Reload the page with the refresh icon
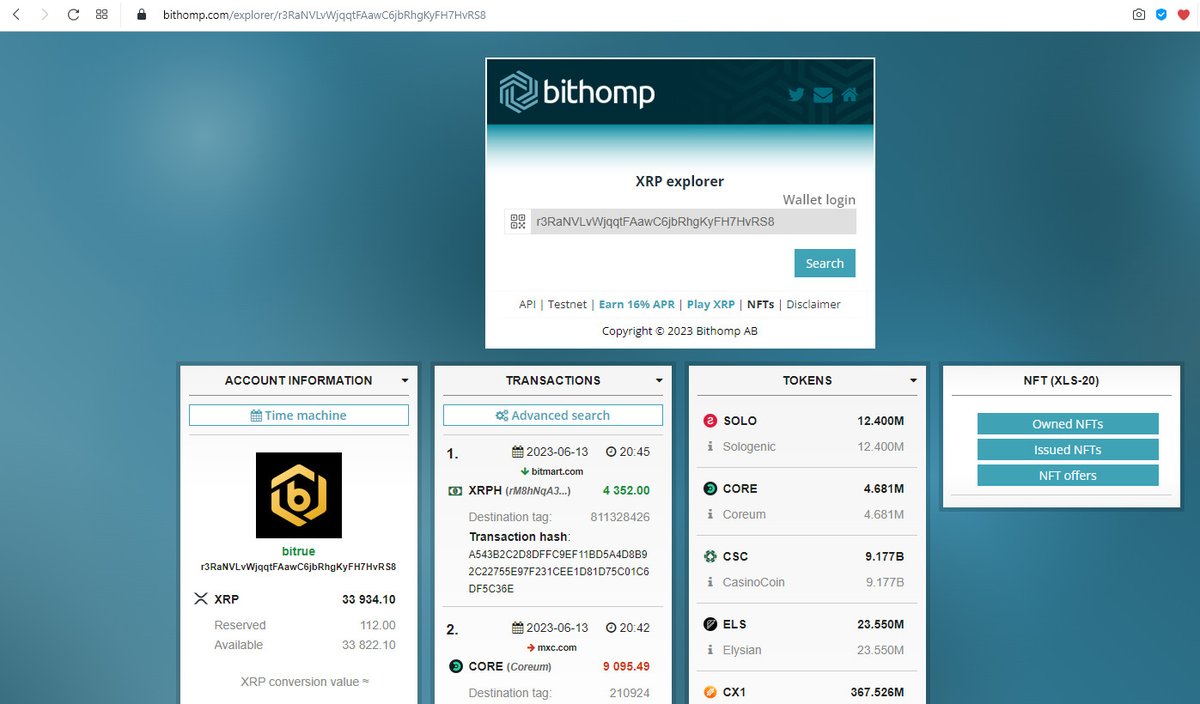This screenshot has height=704, width=1200. point(73,15)
